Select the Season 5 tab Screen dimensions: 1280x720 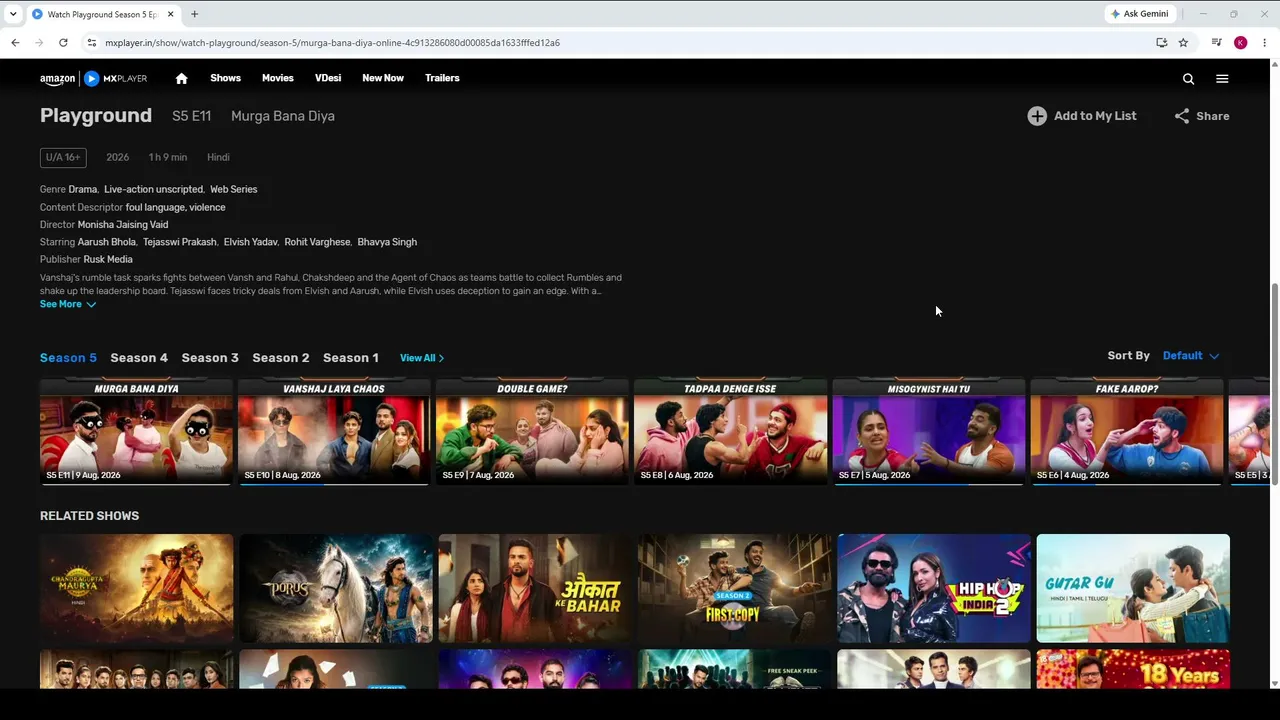pyautogui.click(x=68, y=358)
